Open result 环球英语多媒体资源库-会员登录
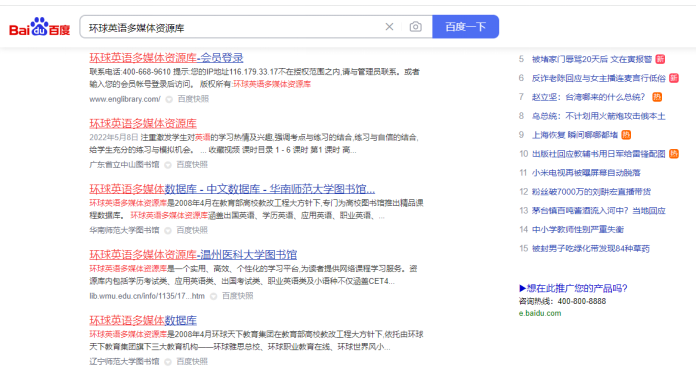696x372 pixels. [166, 58]
